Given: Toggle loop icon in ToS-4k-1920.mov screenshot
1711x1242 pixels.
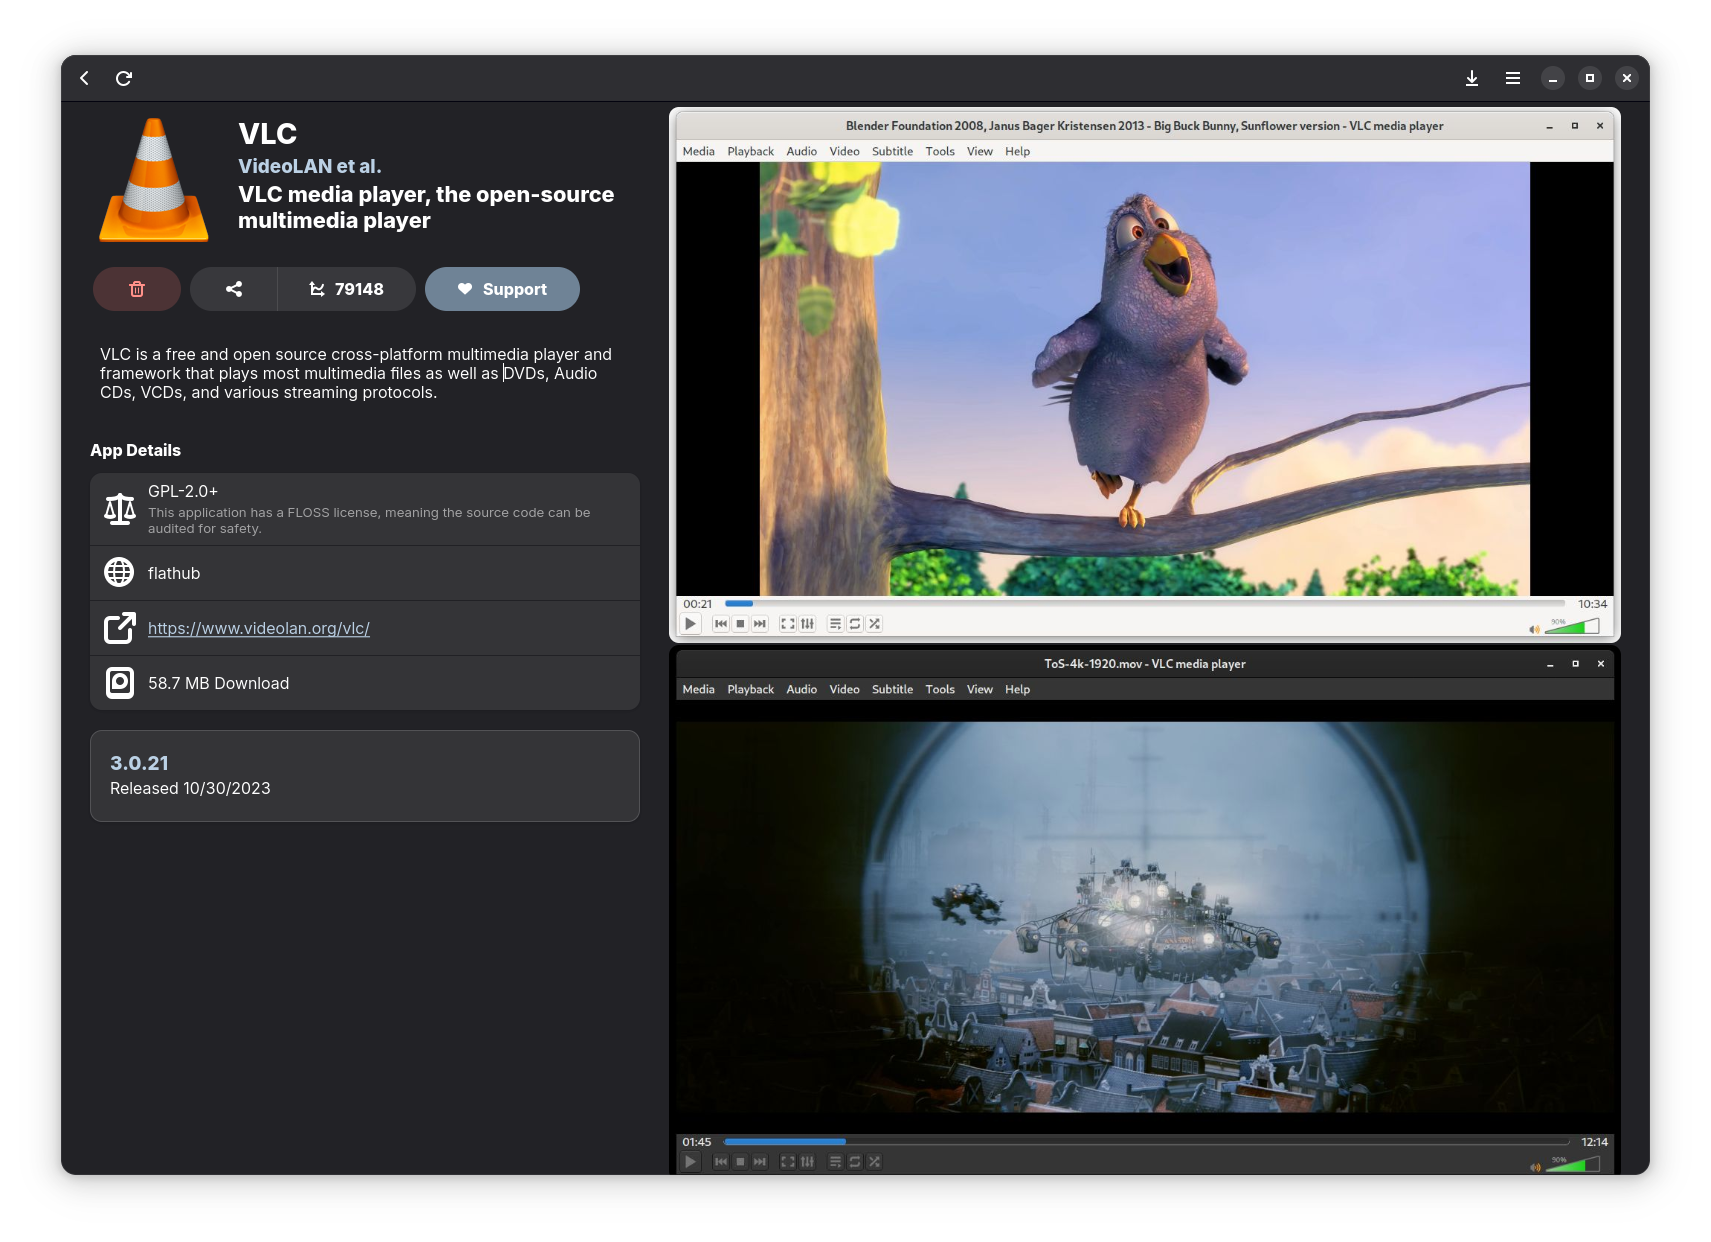Looking at the screenshot, I should (x=855, y=1162).
